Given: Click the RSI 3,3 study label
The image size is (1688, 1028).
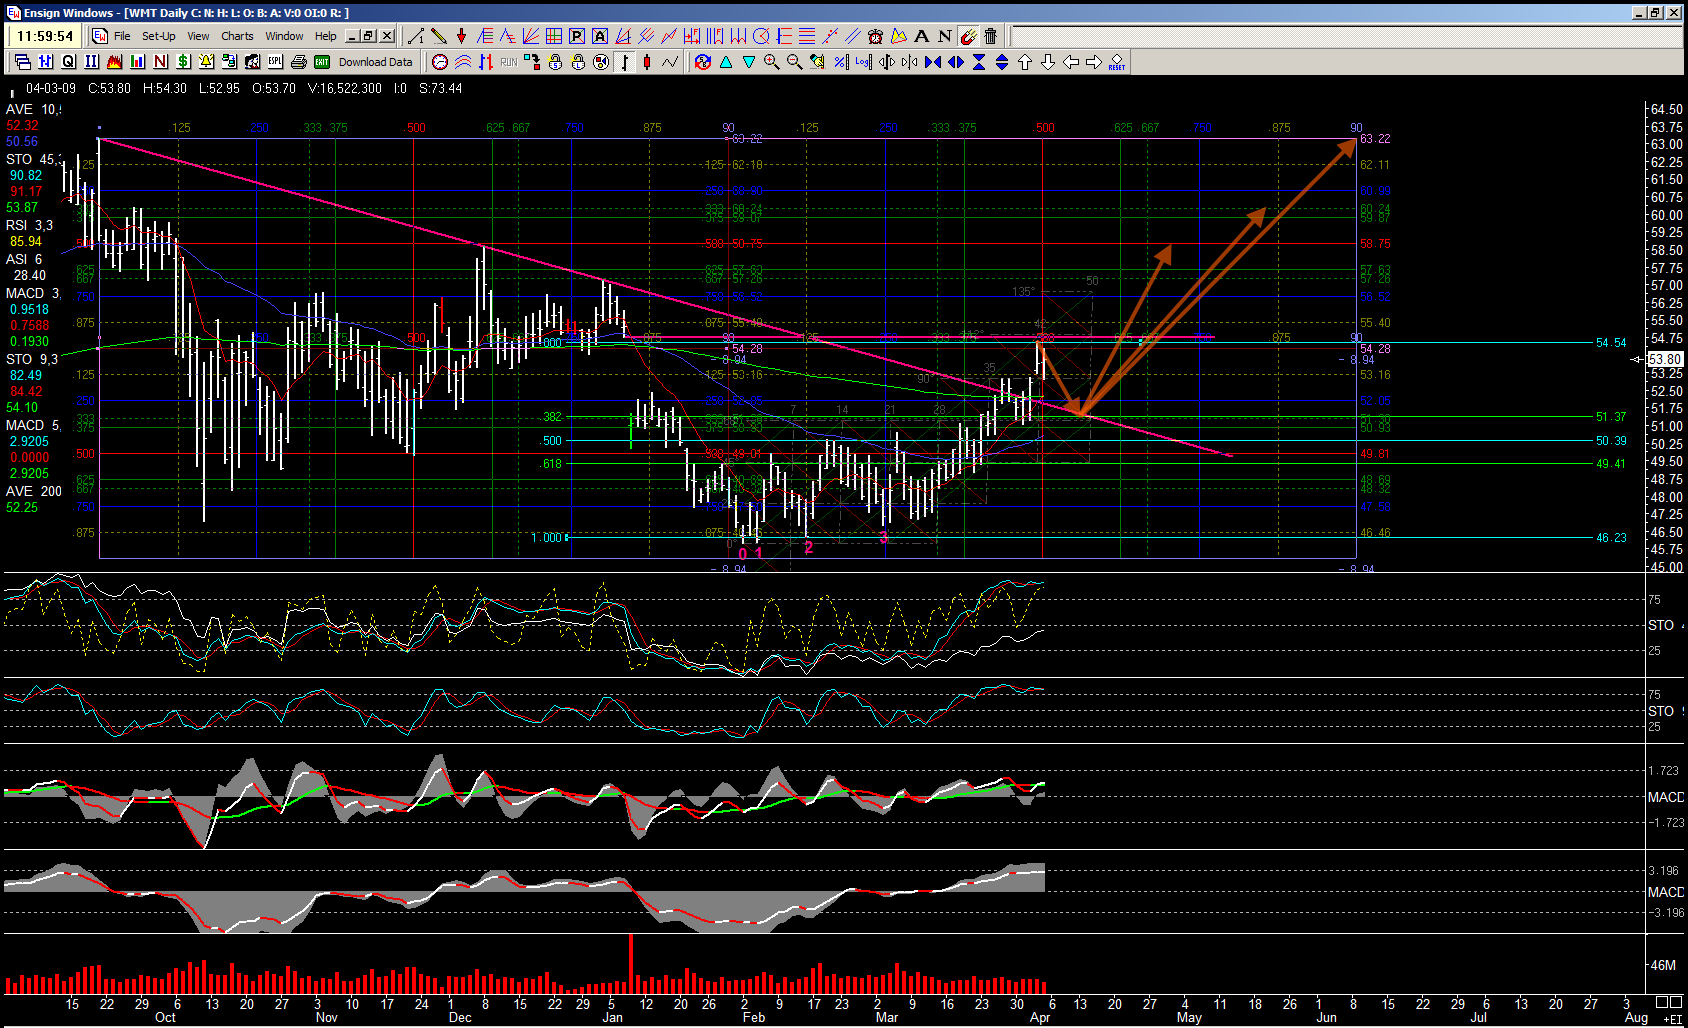Looking at the screenshot, I should click(x=29, y=225).
